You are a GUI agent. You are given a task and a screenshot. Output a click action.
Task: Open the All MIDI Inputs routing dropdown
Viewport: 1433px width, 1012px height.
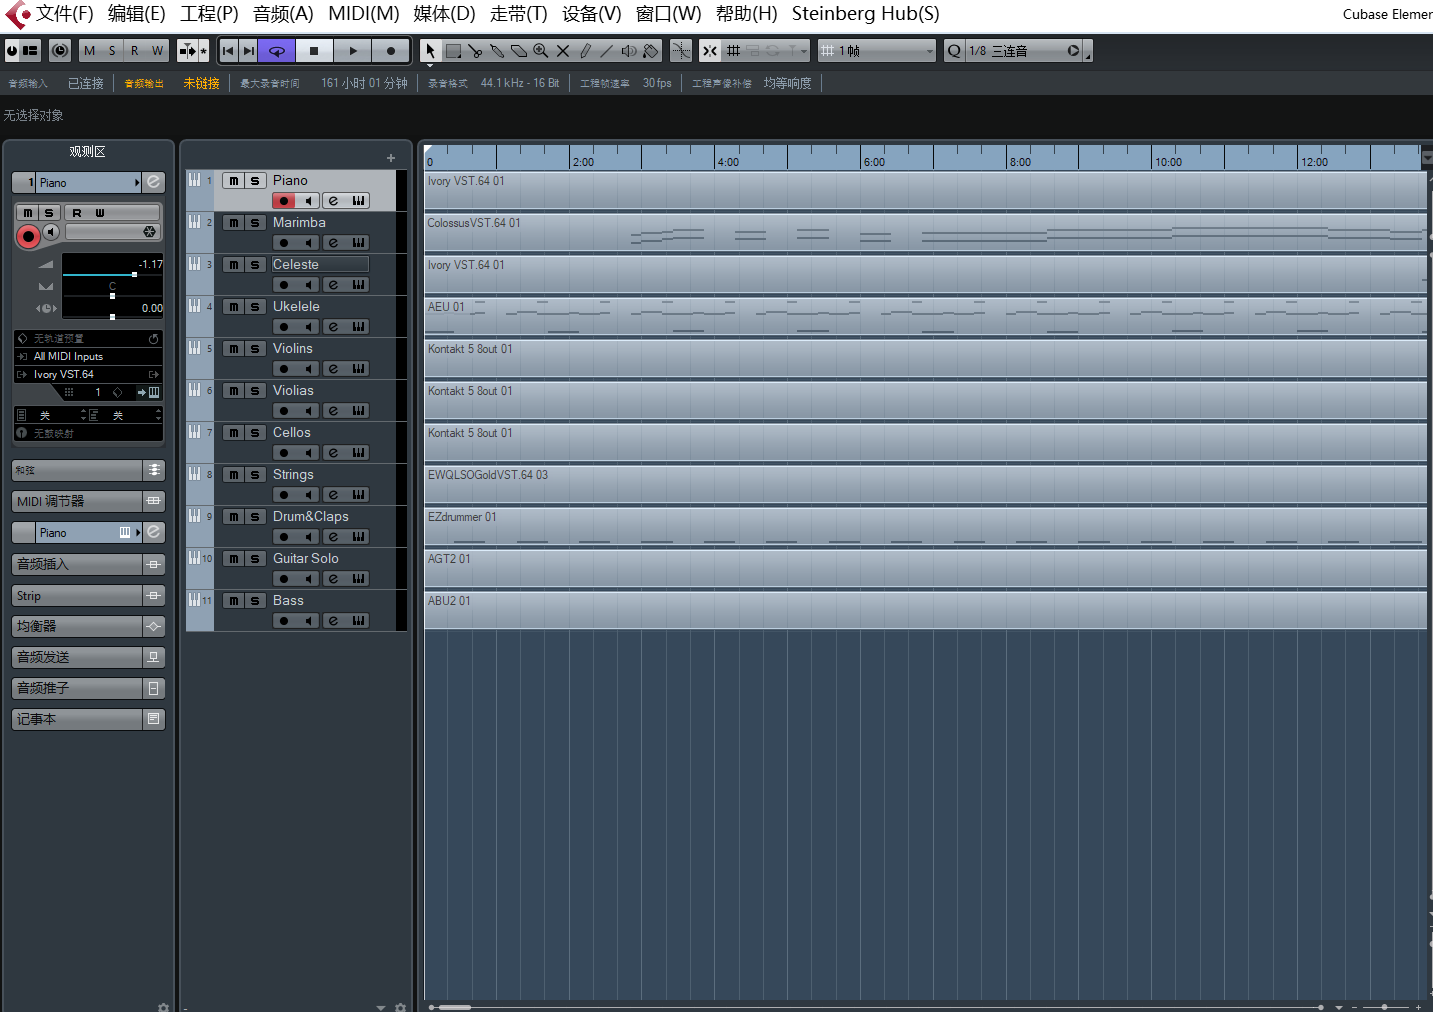click(88, 356)
